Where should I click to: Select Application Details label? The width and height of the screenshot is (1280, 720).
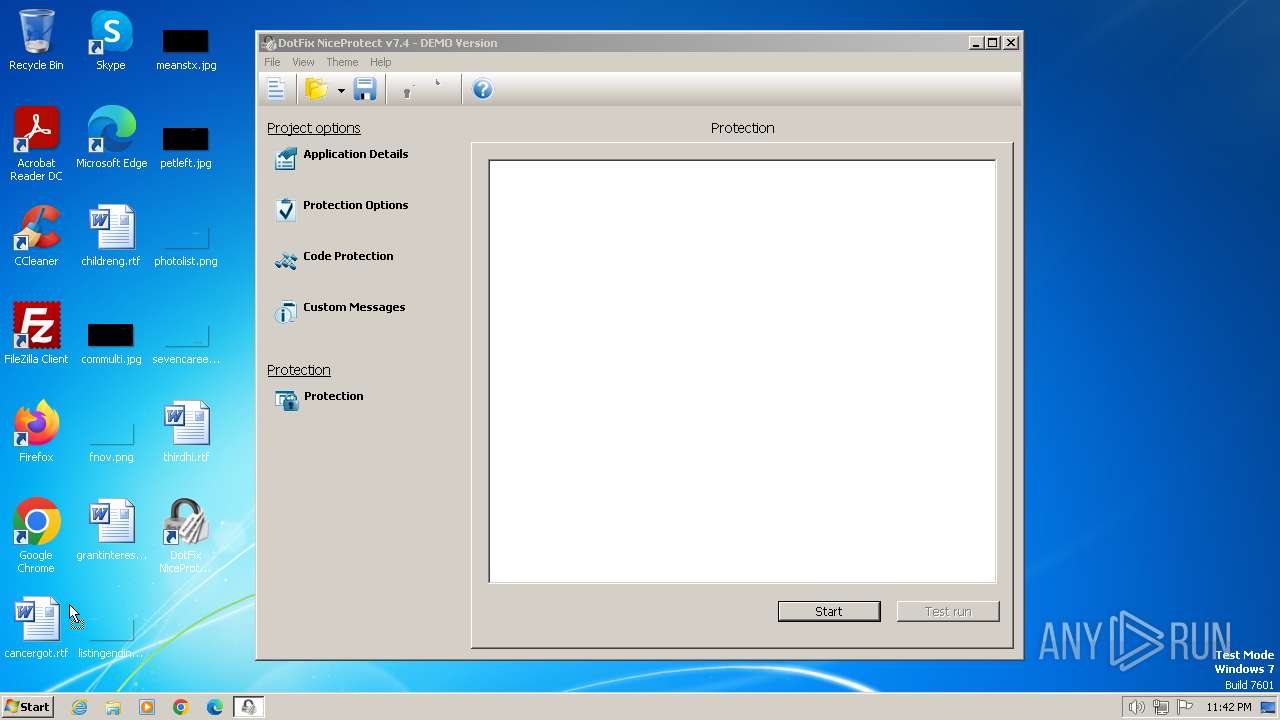pyautogui.click(x=355, y=154)
